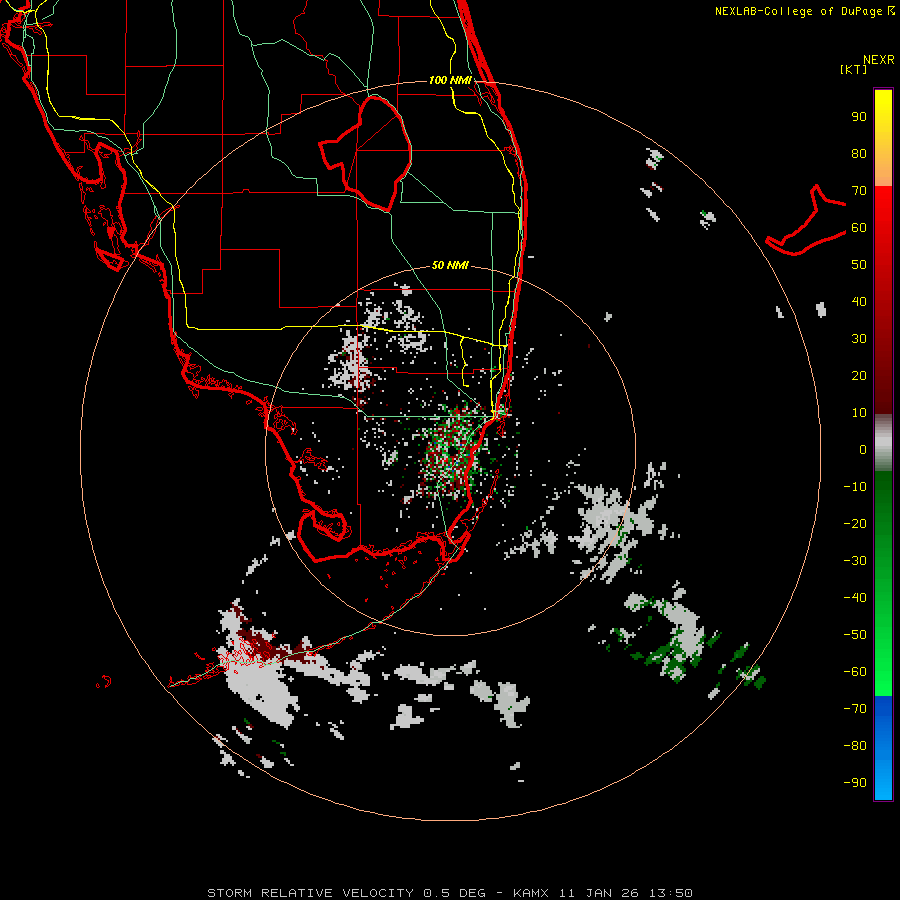Click the 30 value on velocity scale
This screenshot has height=900, width=900.
(x=859, y=339)
